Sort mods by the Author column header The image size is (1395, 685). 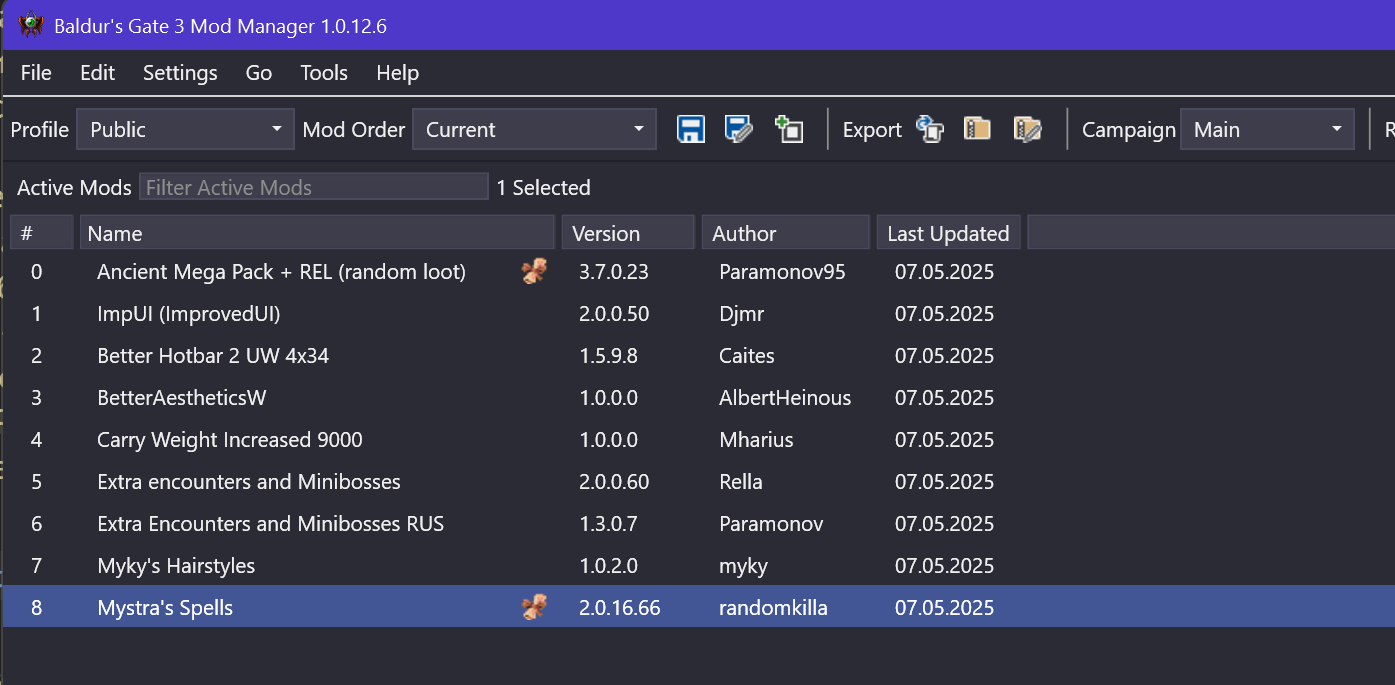[x=785, y=233]
